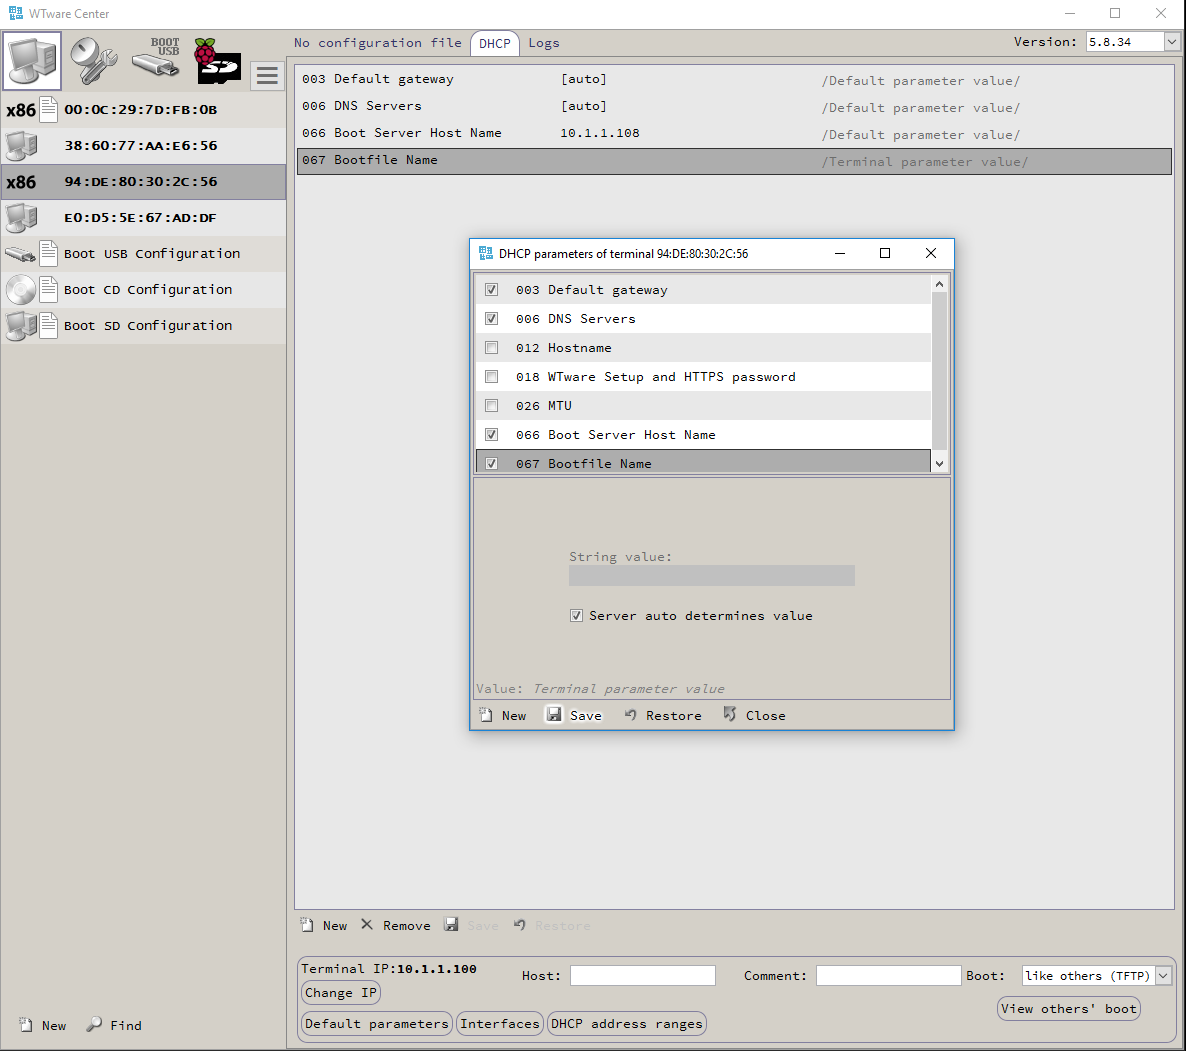Screen dimensions: 1186x1051
Task: Open the wrench and disk settings icon
Action: [x=94, y=61]
